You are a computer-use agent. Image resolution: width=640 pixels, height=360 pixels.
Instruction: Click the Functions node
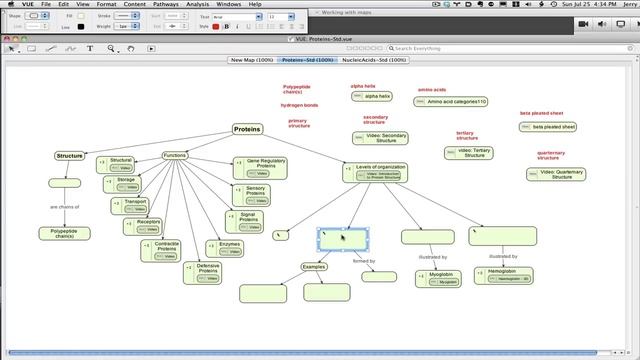175,156
